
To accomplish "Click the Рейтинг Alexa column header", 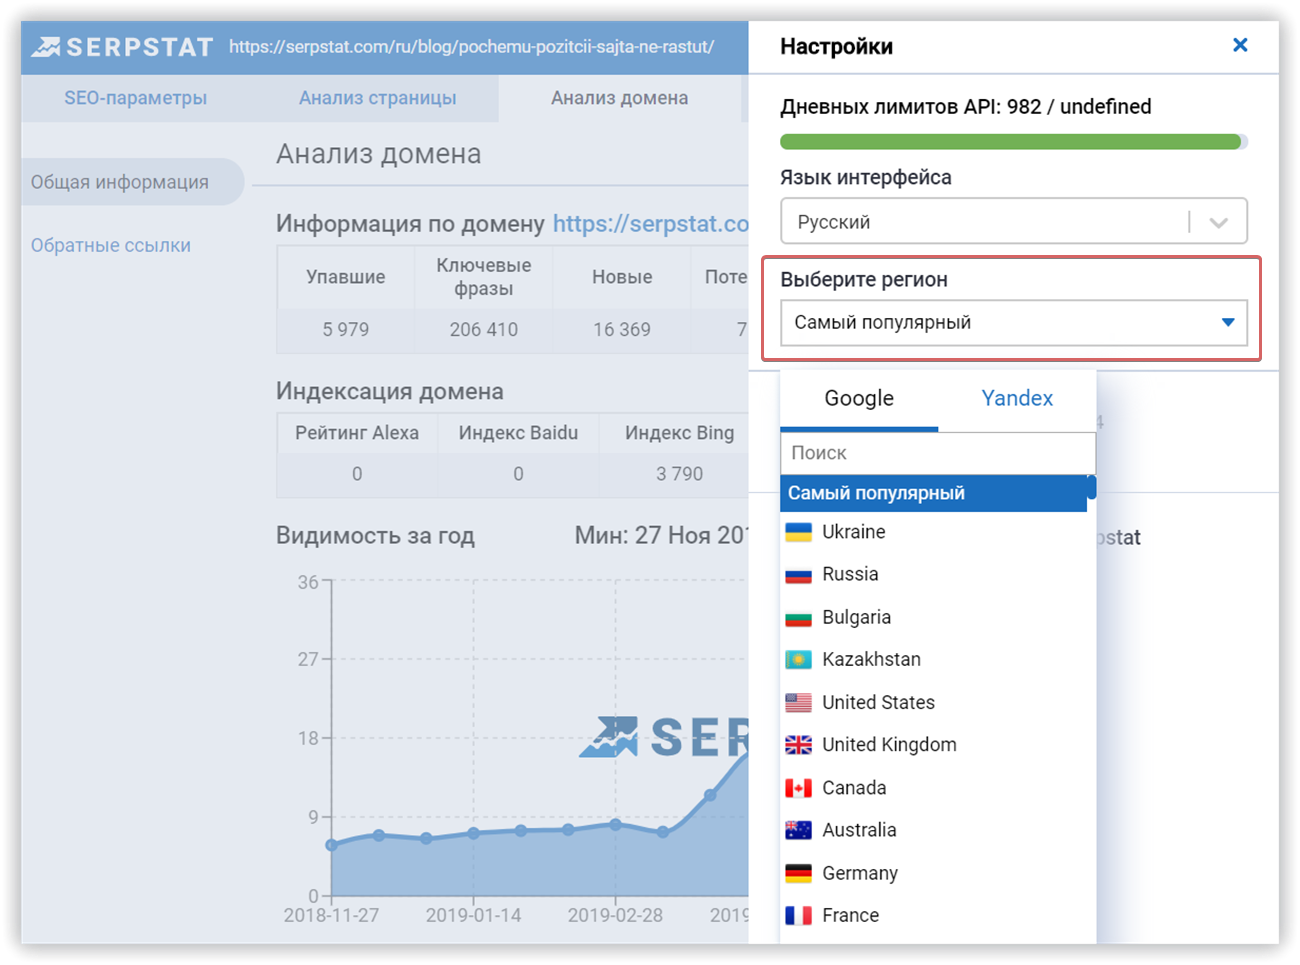I will pos(357,433).
